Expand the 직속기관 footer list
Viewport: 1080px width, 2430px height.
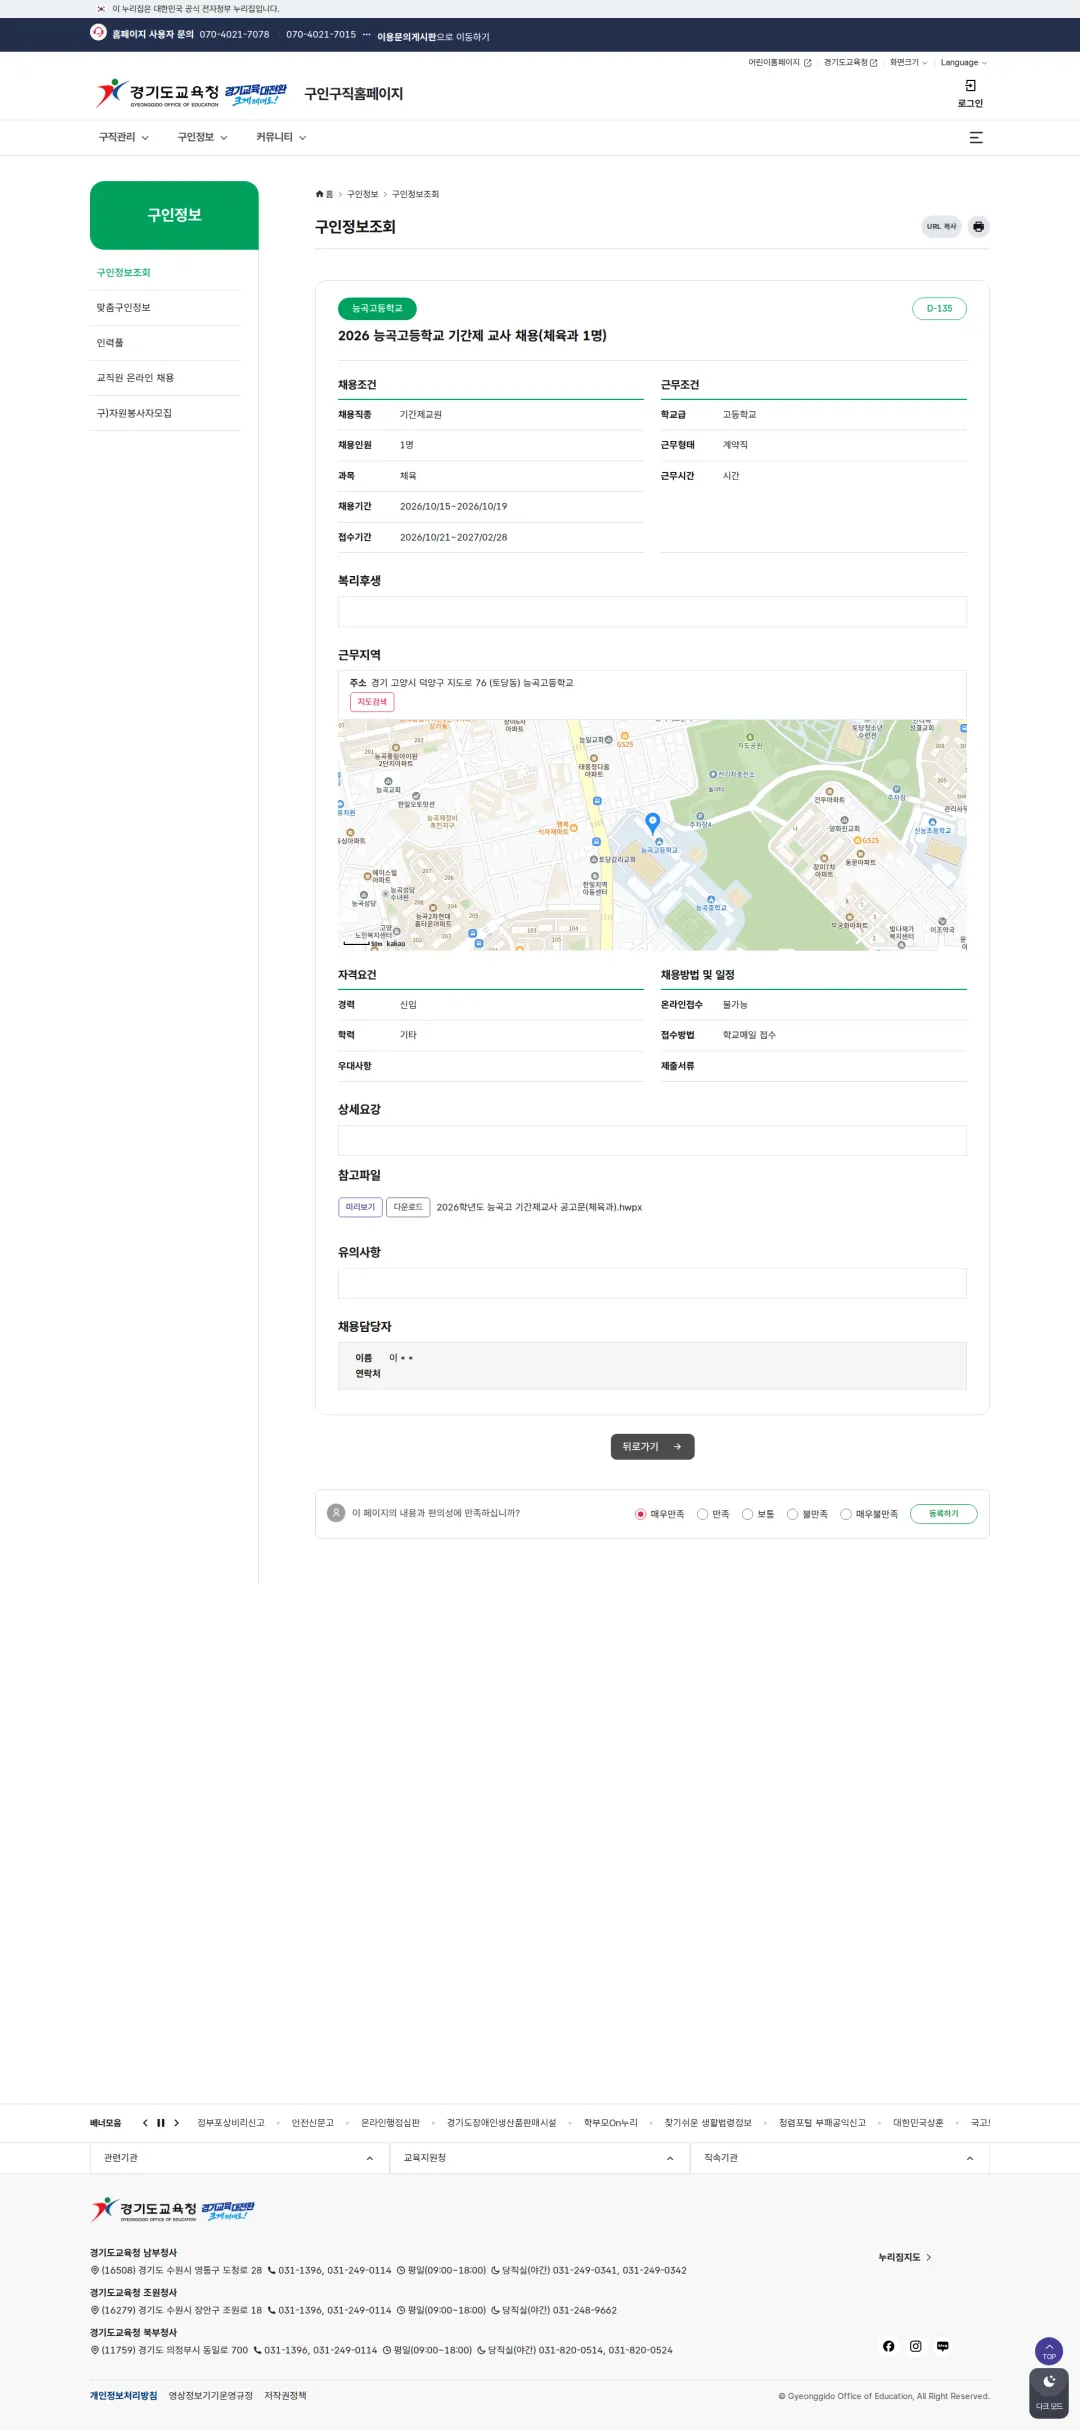pyautogui.click(x=840, y=2158)
